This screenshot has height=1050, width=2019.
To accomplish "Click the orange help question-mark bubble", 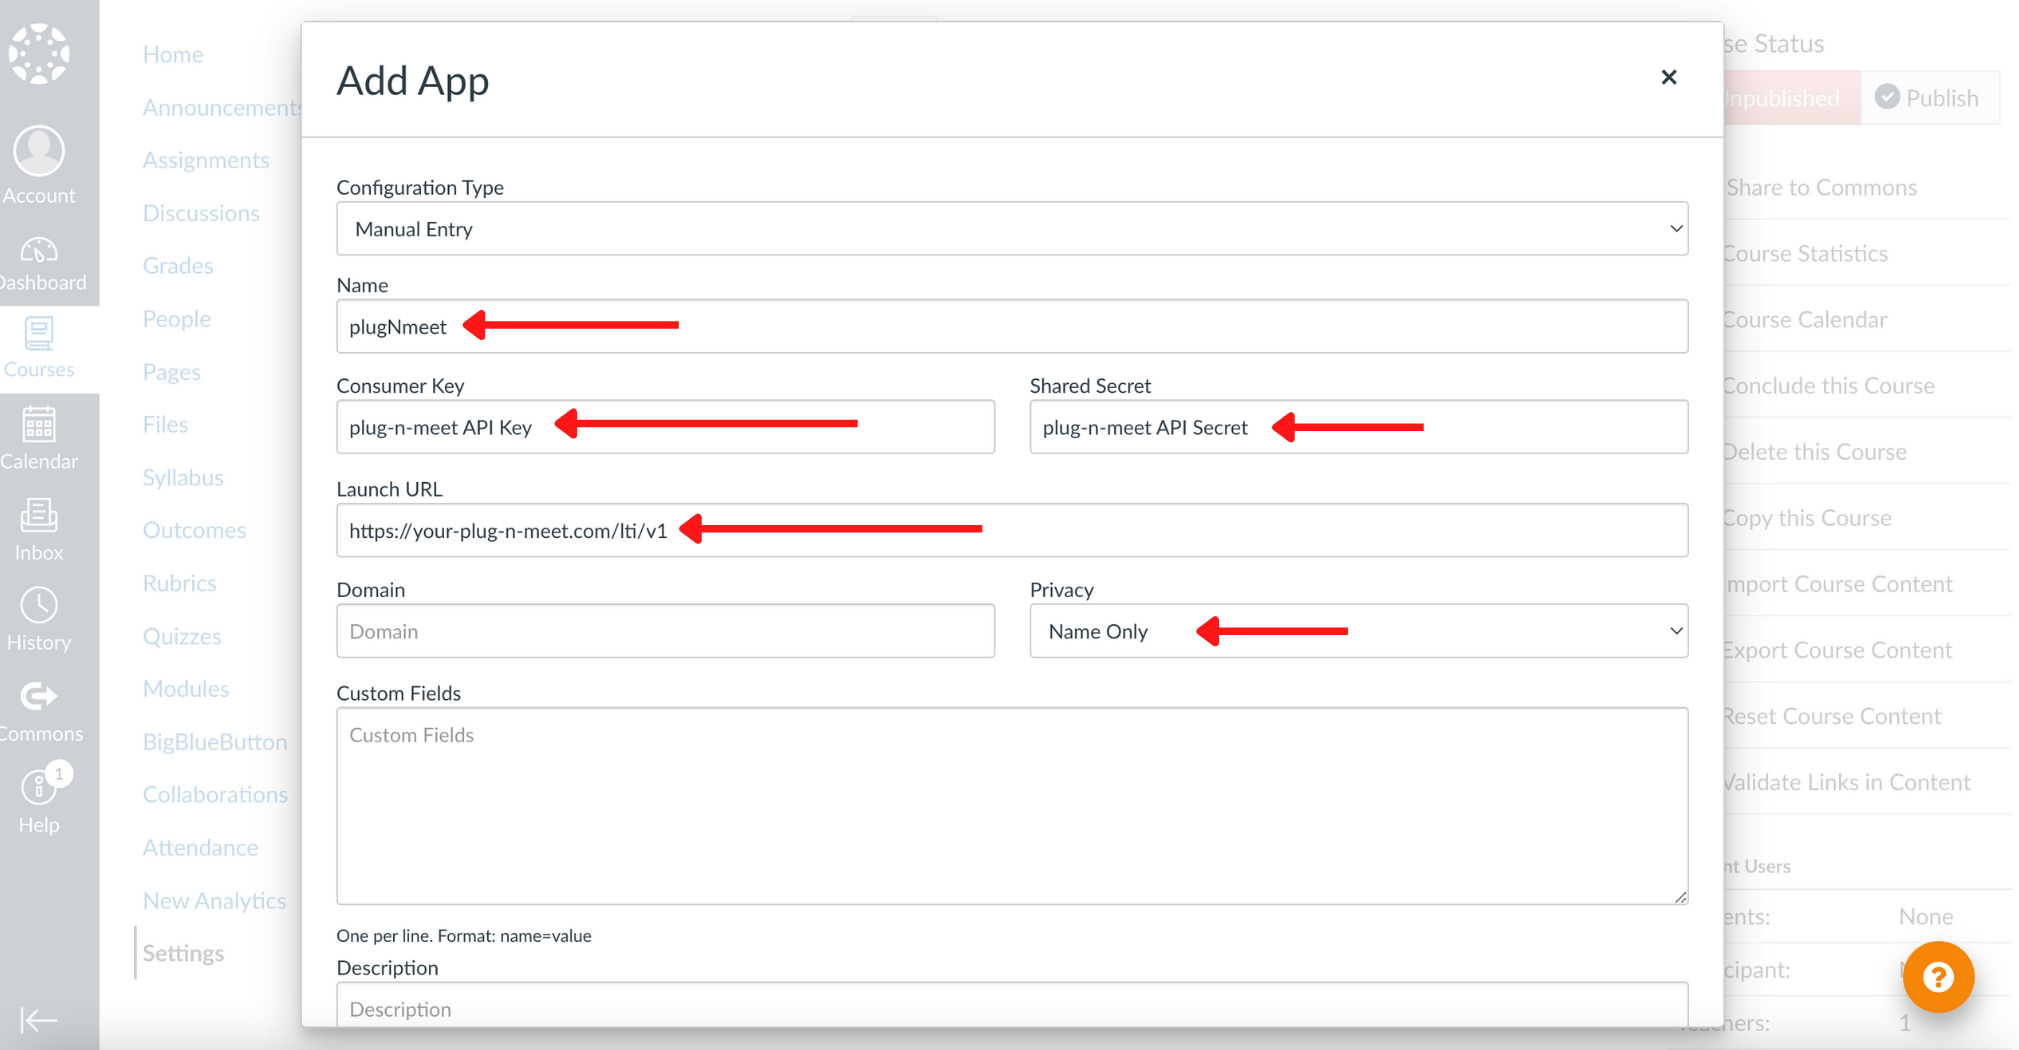I will point(1937,977).
